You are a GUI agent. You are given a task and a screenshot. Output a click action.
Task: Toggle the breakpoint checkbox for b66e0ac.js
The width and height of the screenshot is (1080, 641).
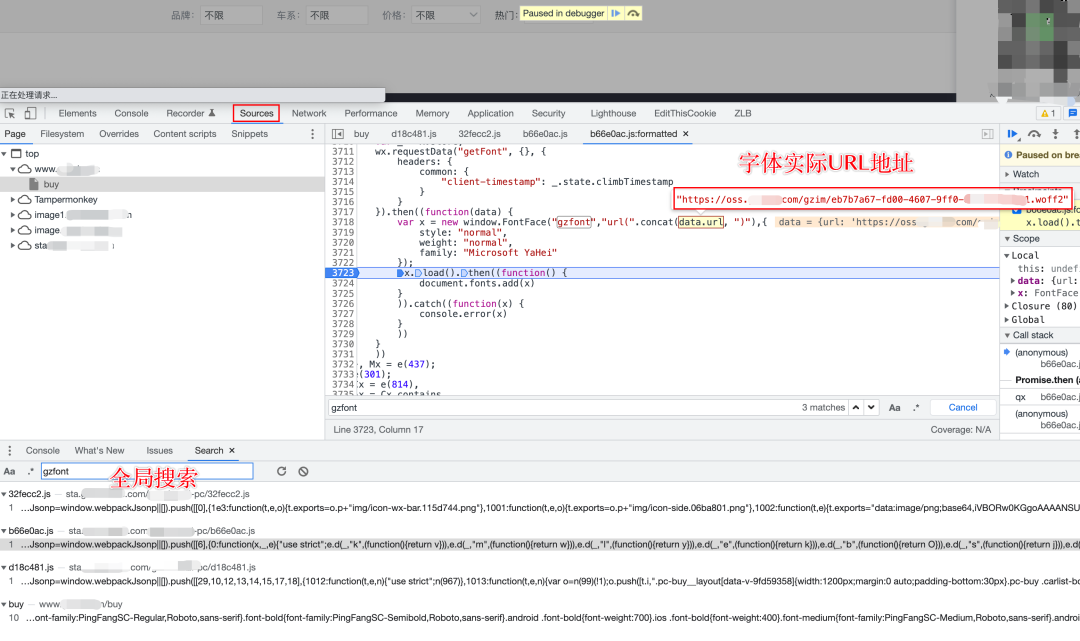pos(1016,210)
